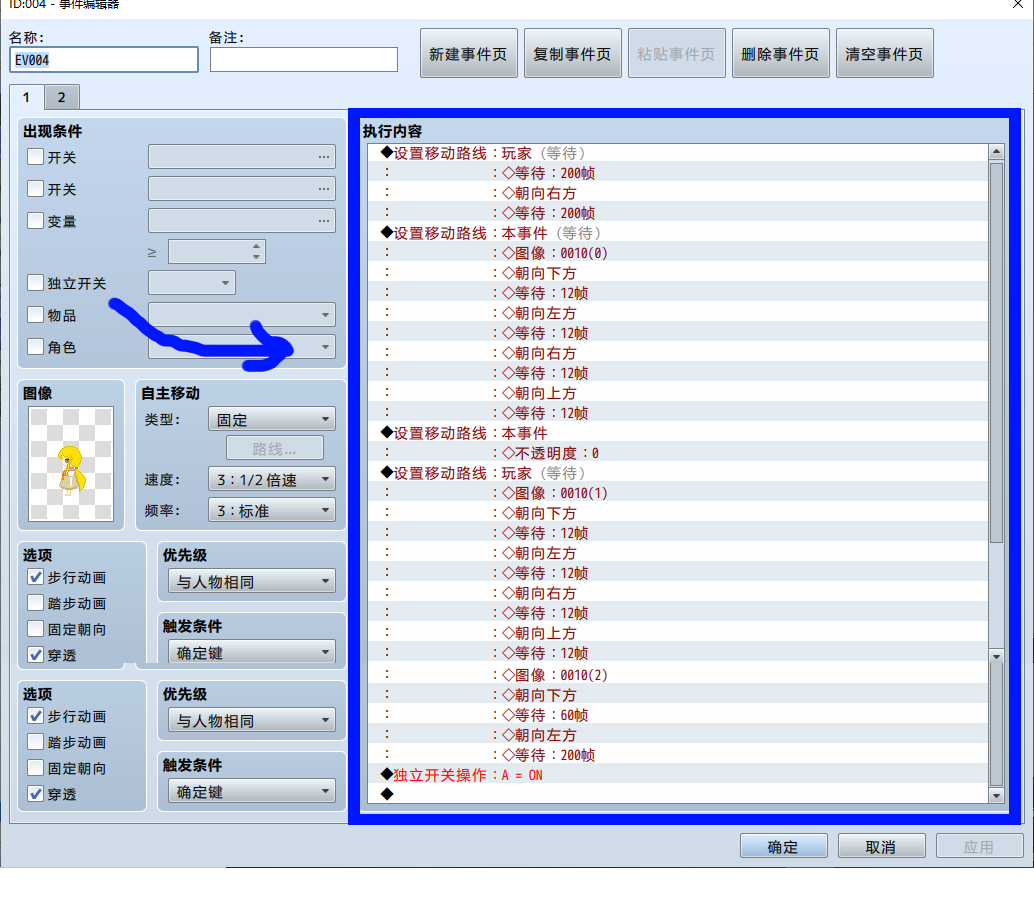Enable the 独立开关 condition checkbox
Screen dimensions: 1034x899
coord(36,283)
